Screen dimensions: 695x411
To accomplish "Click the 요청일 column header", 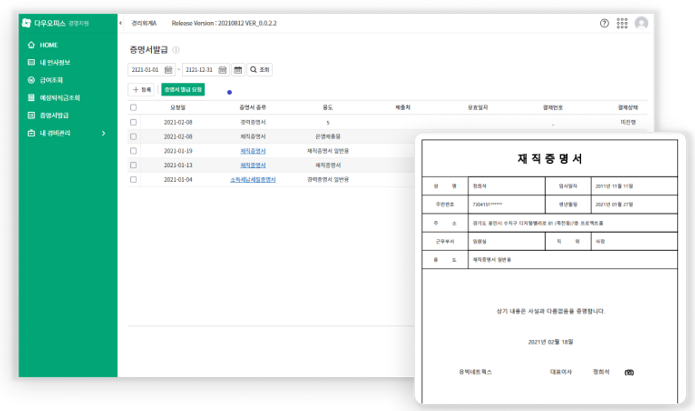I will (178, 107).
